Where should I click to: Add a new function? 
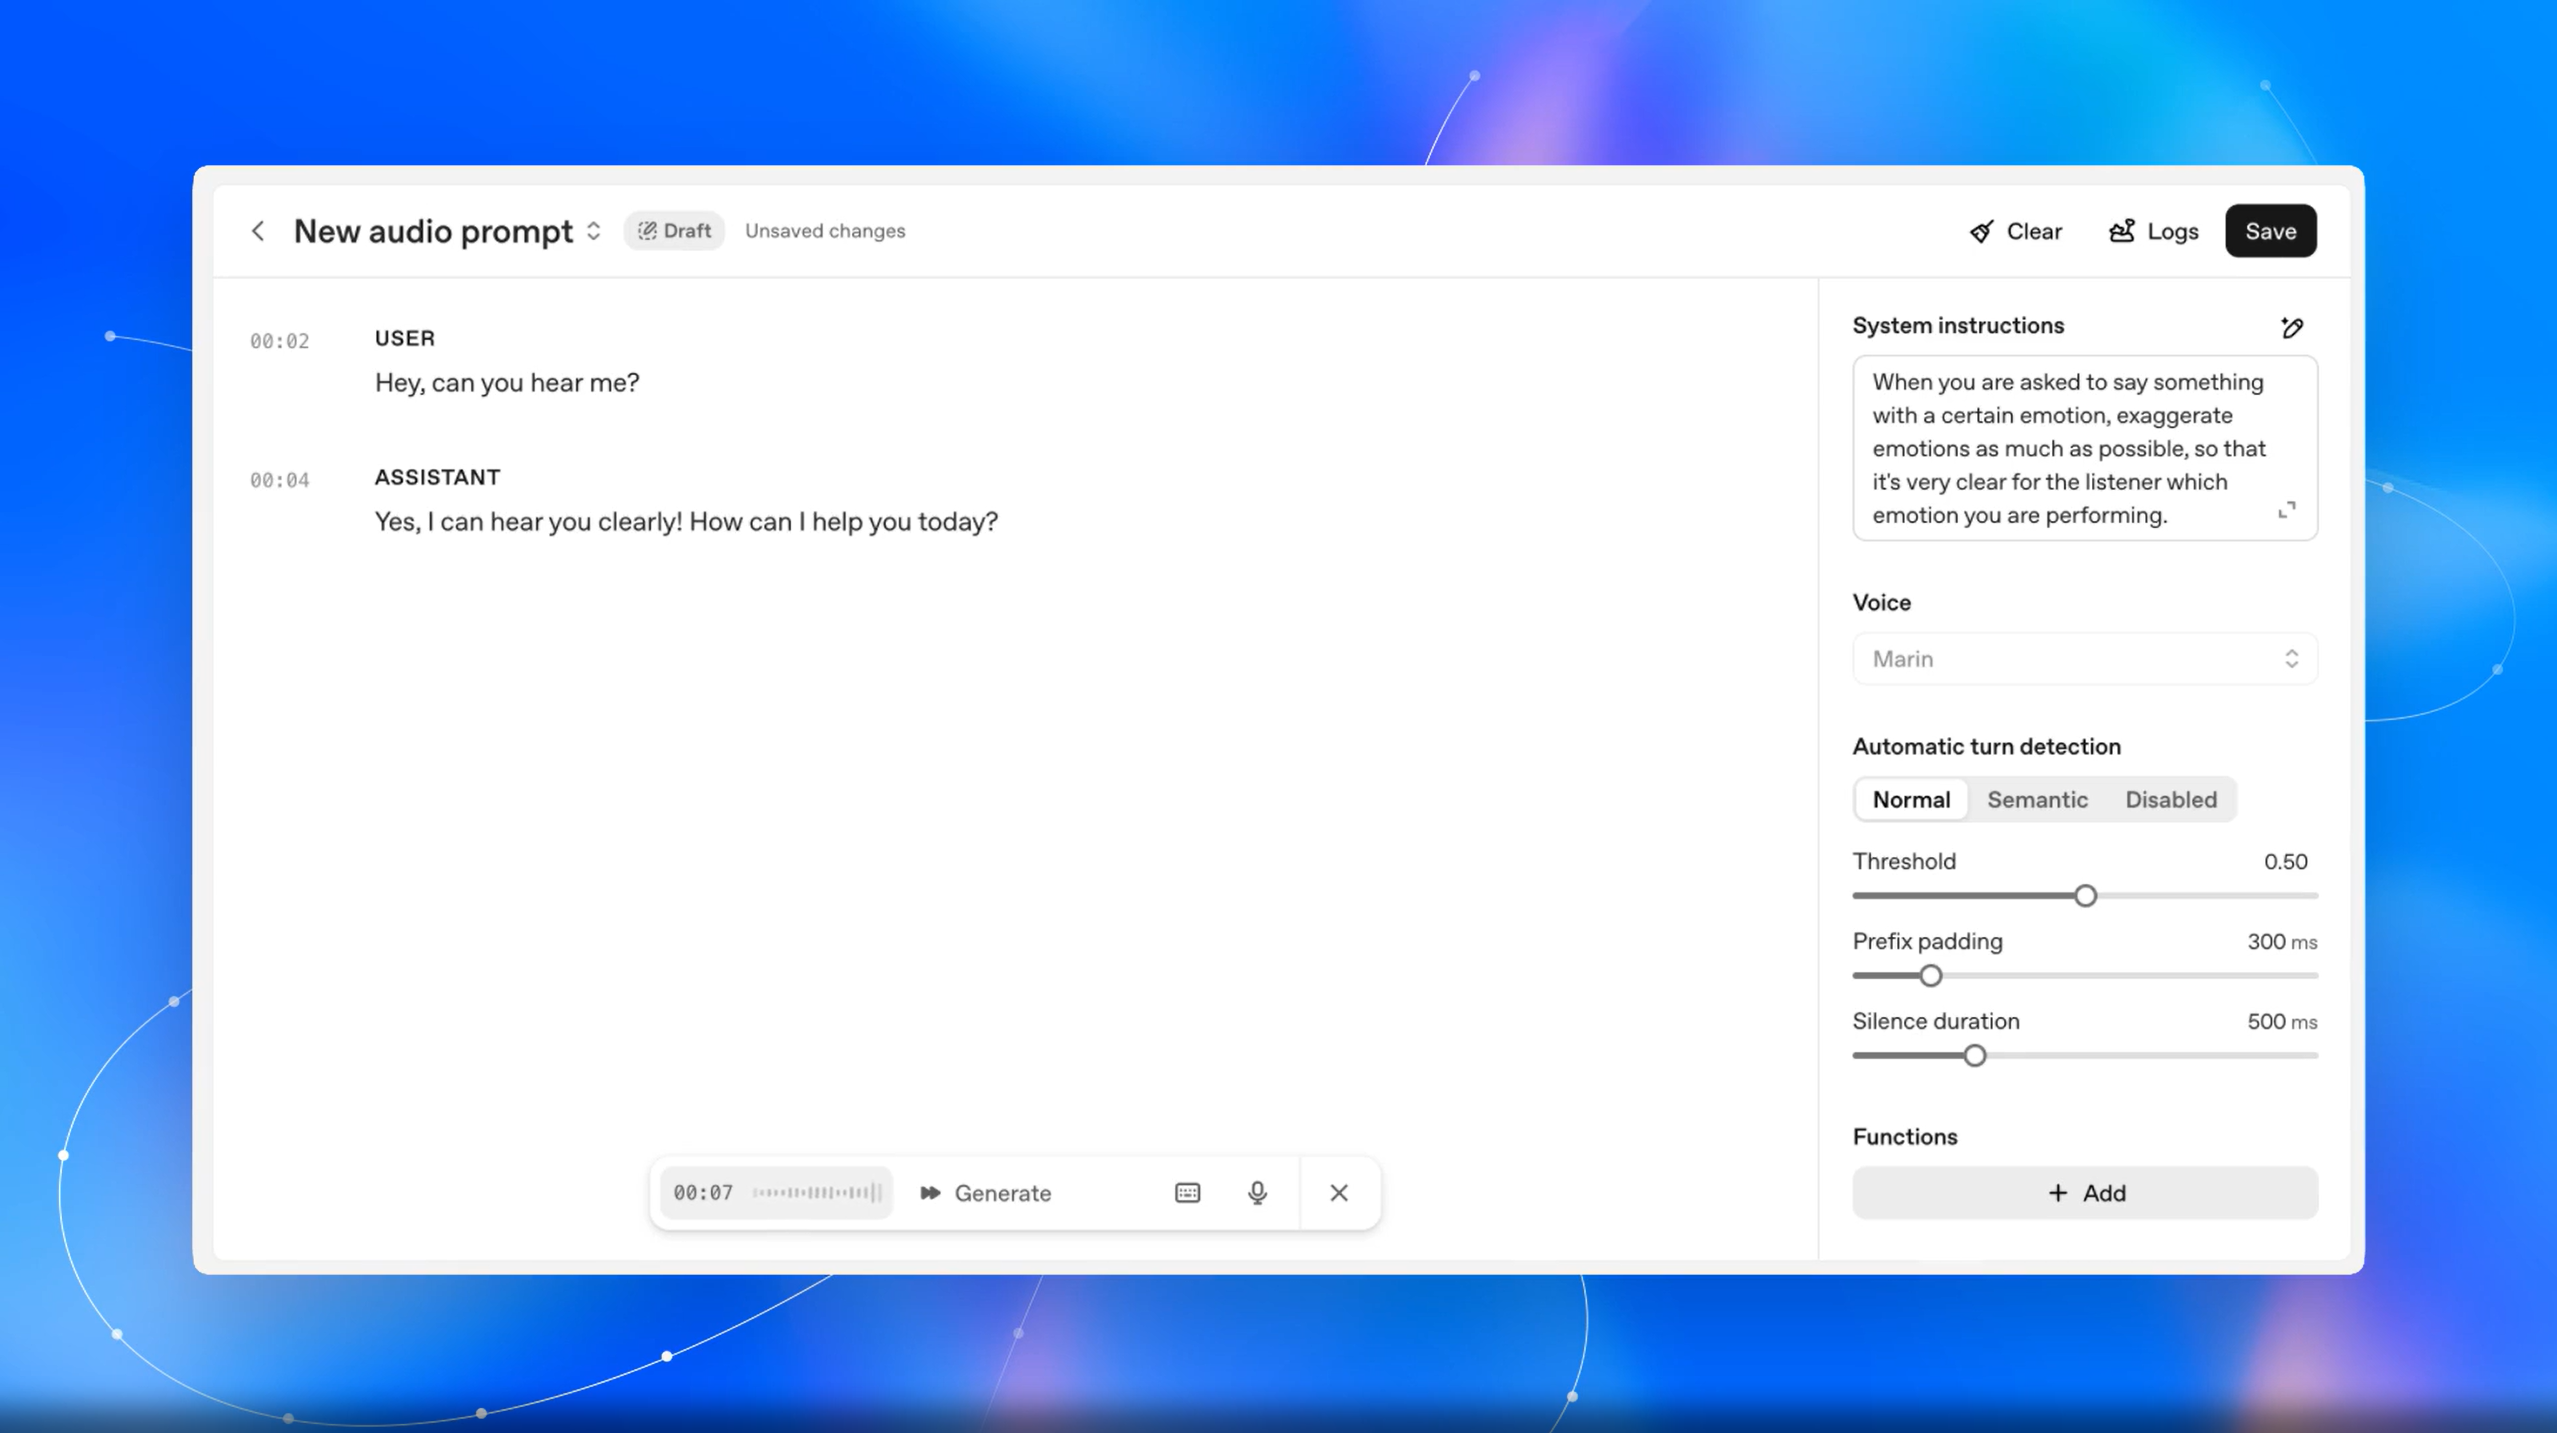(2084, 1193)
